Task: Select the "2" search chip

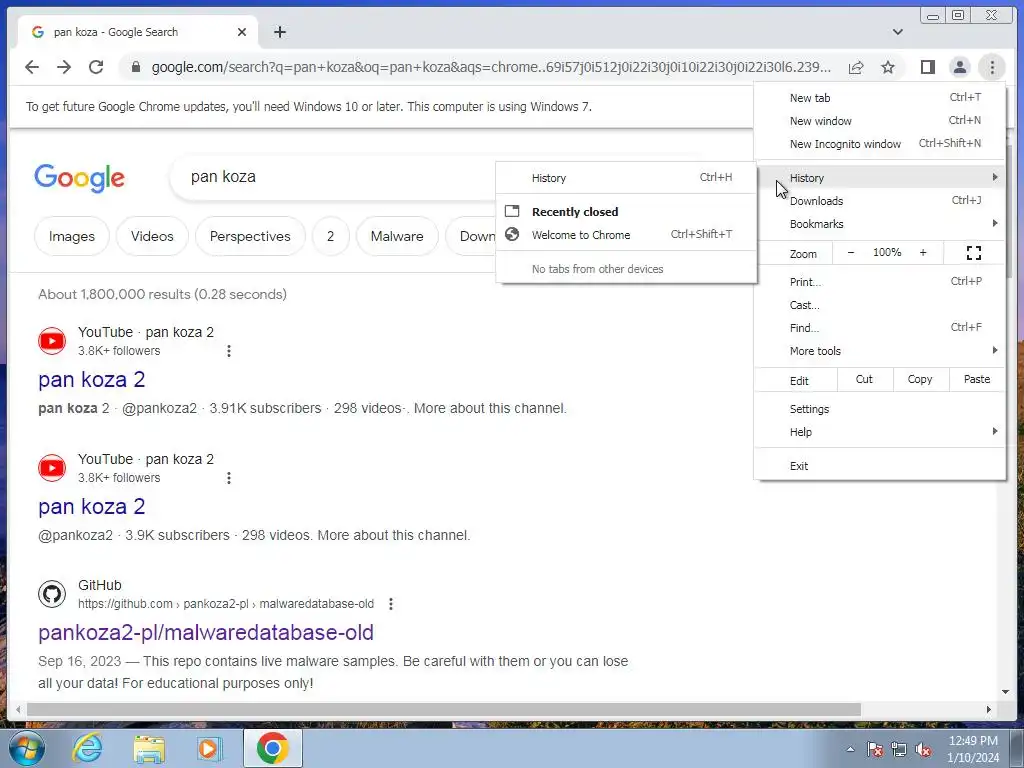Action: click(x=330, y=236)
